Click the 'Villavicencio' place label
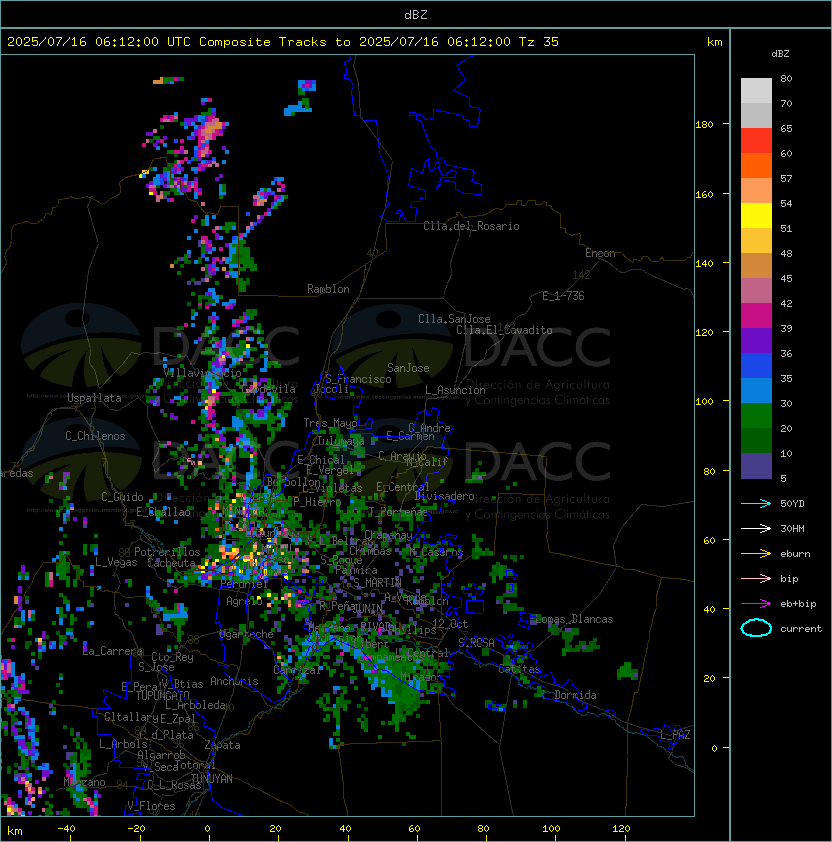Screen dimensions: 832x842 (202, 373)
